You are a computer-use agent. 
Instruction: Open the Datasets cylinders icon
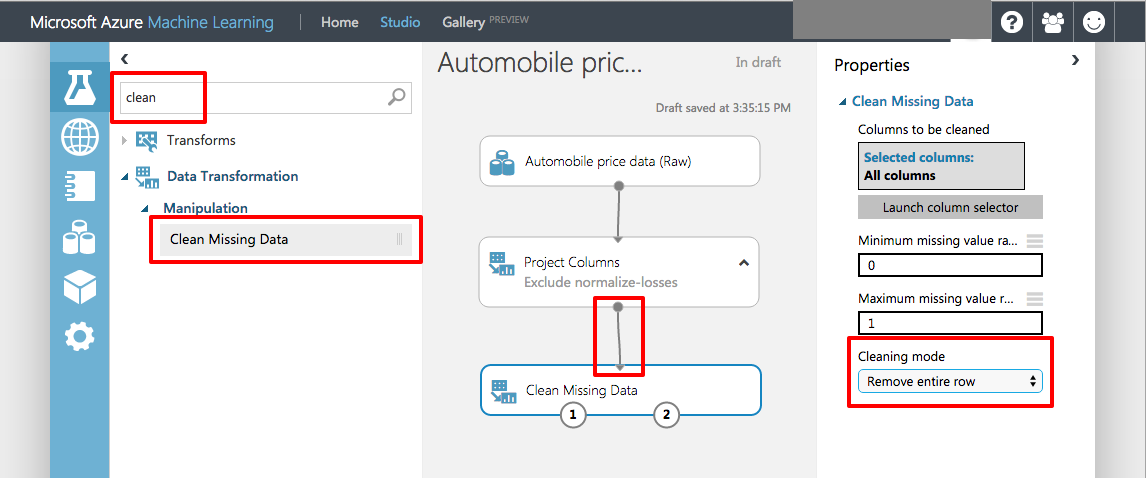[80, 238]
